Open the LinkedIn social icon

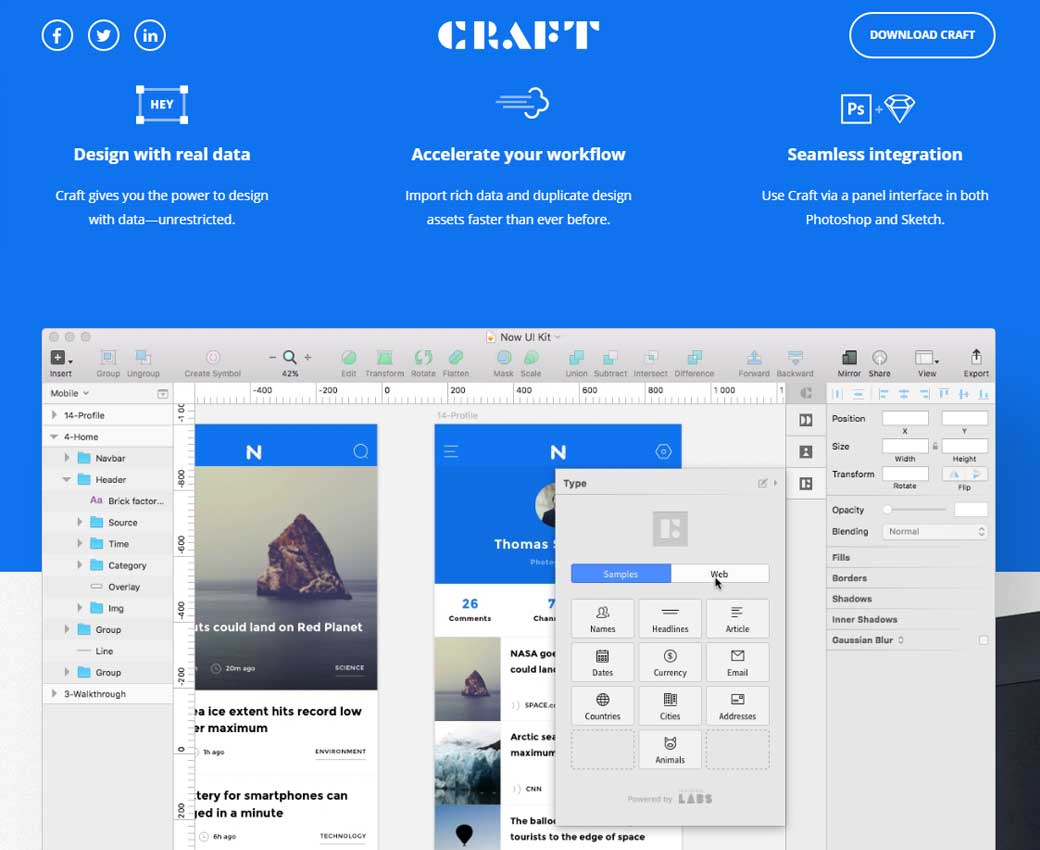[x=150, y=36]
